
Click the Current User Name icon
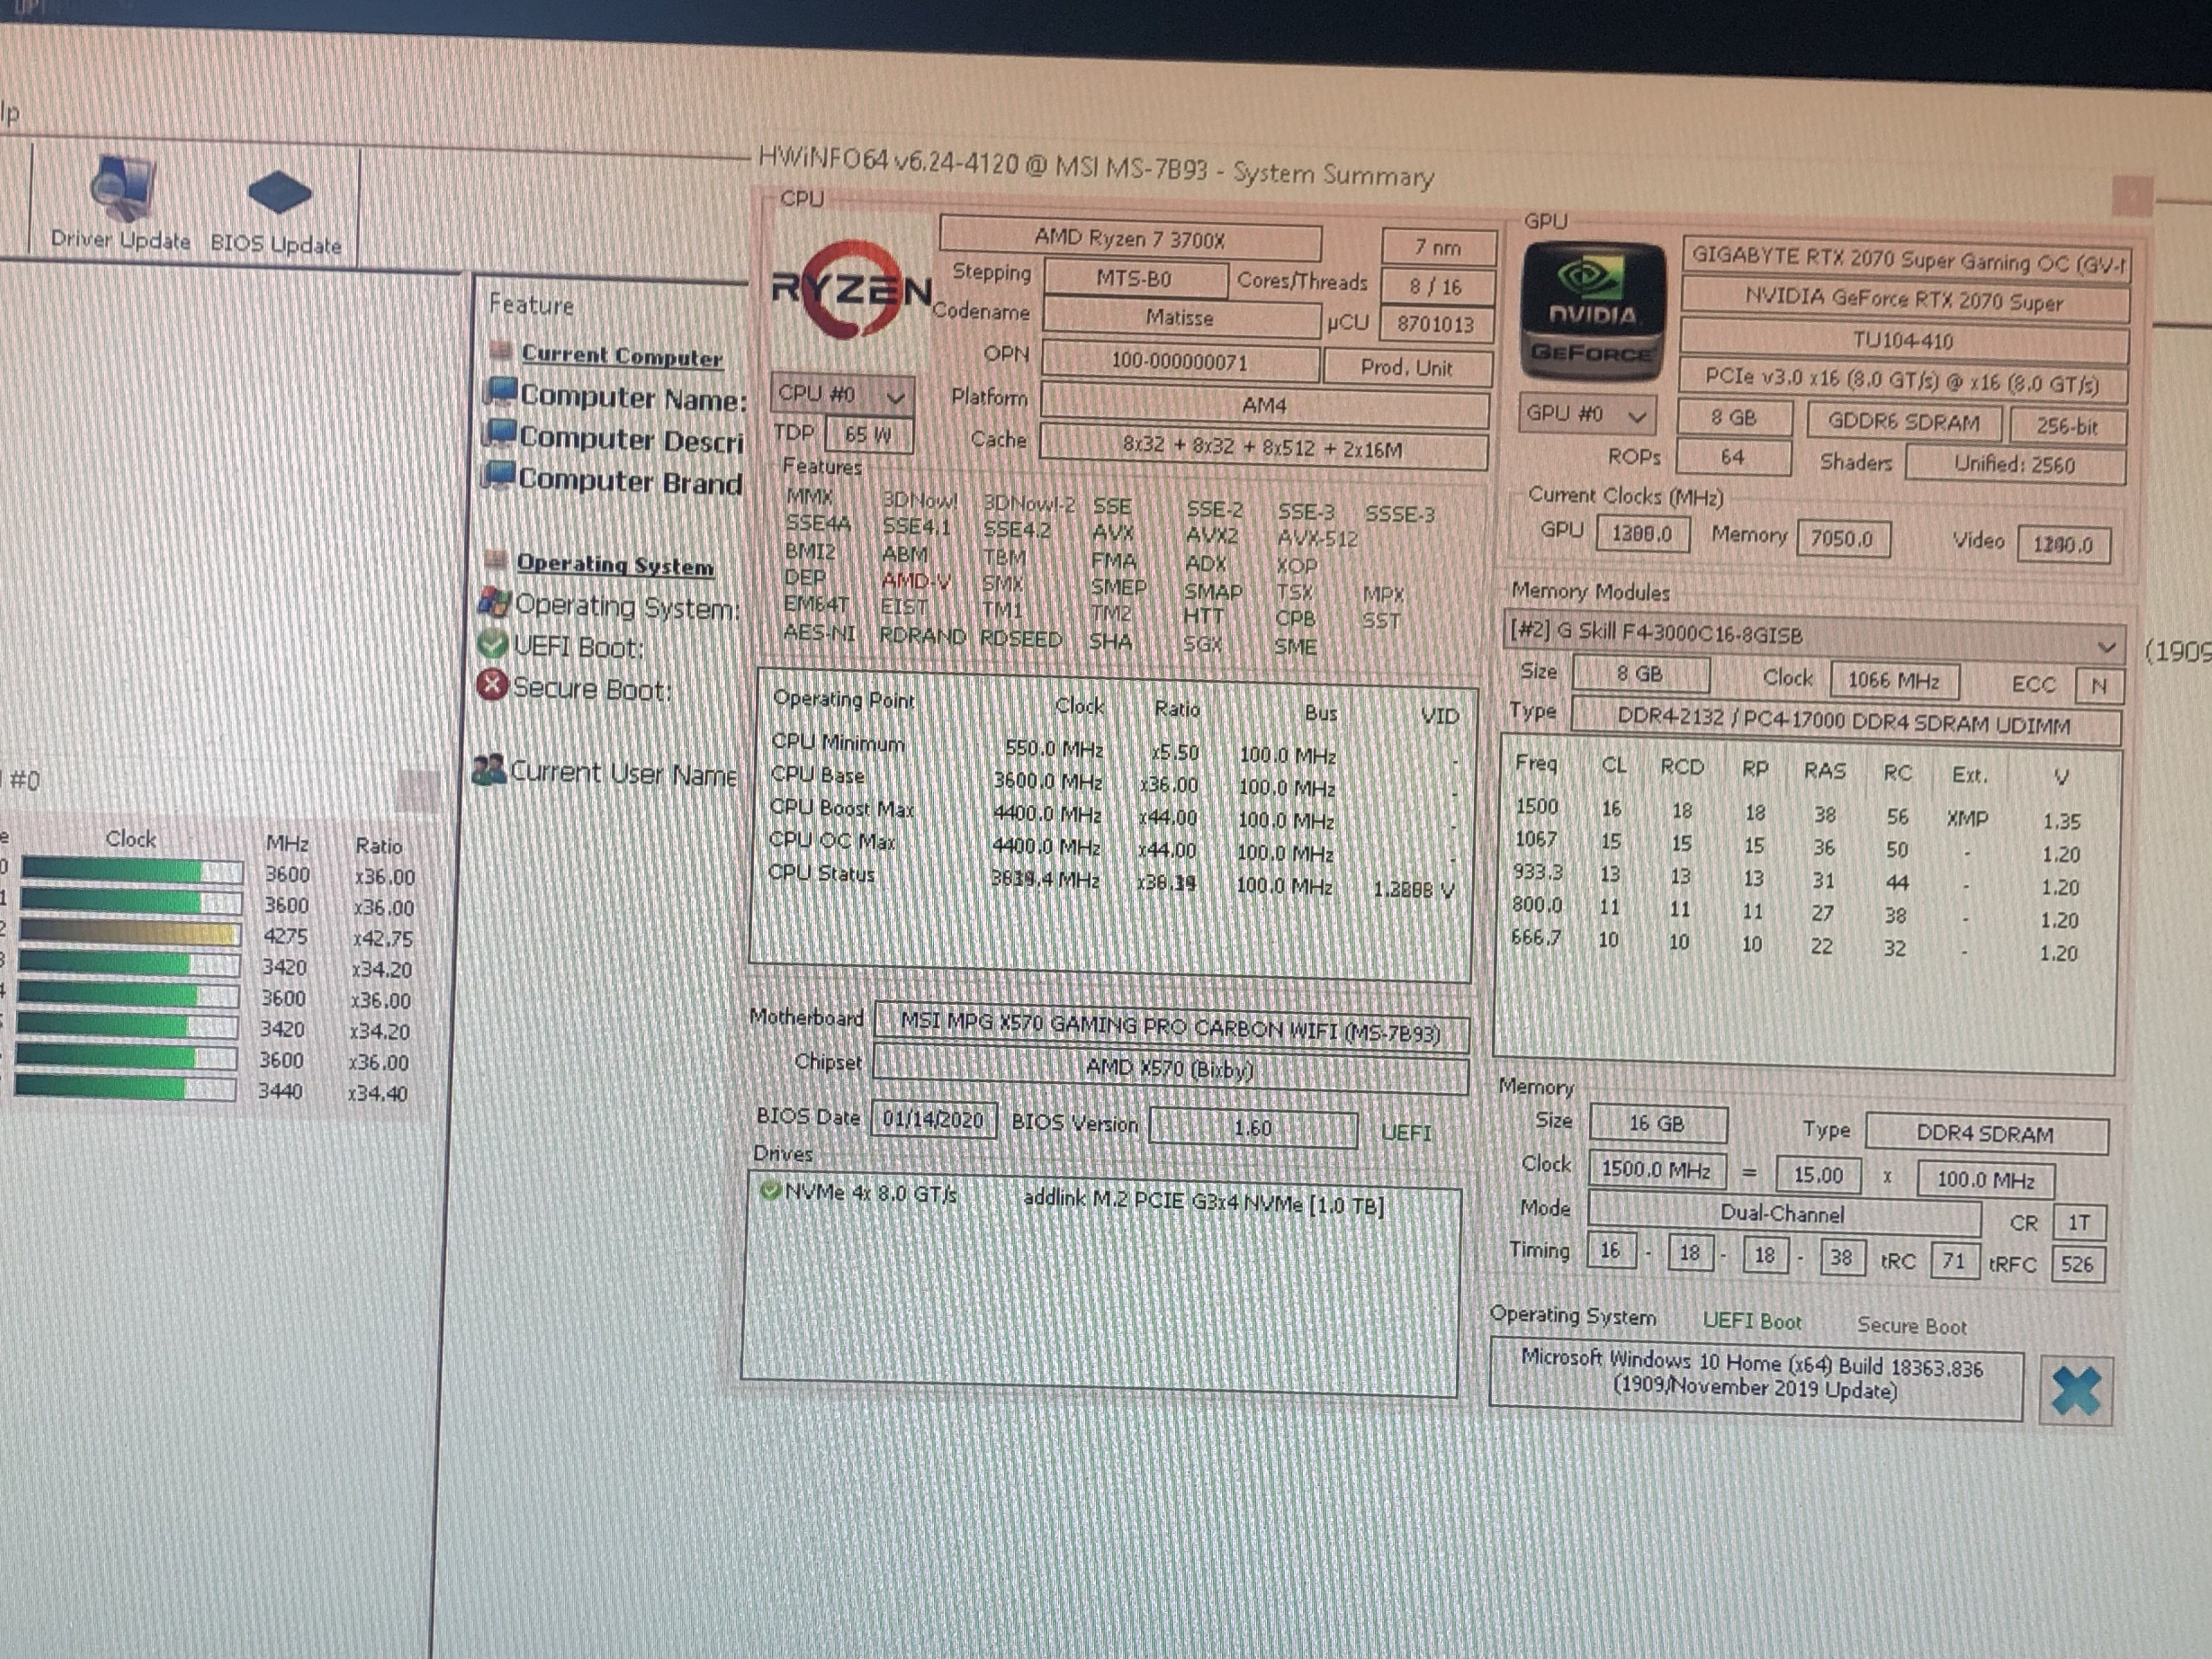click(488, 769)
